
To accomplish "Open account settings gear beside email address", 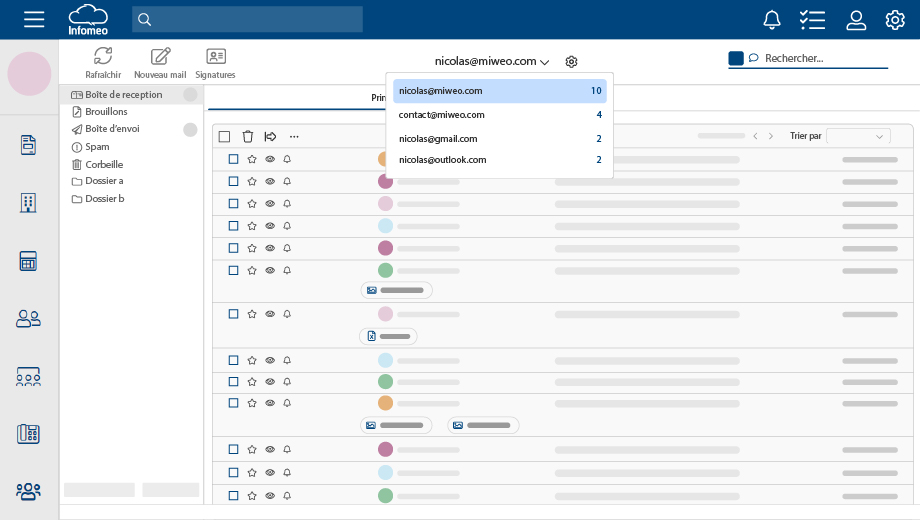I will [571, 62].
